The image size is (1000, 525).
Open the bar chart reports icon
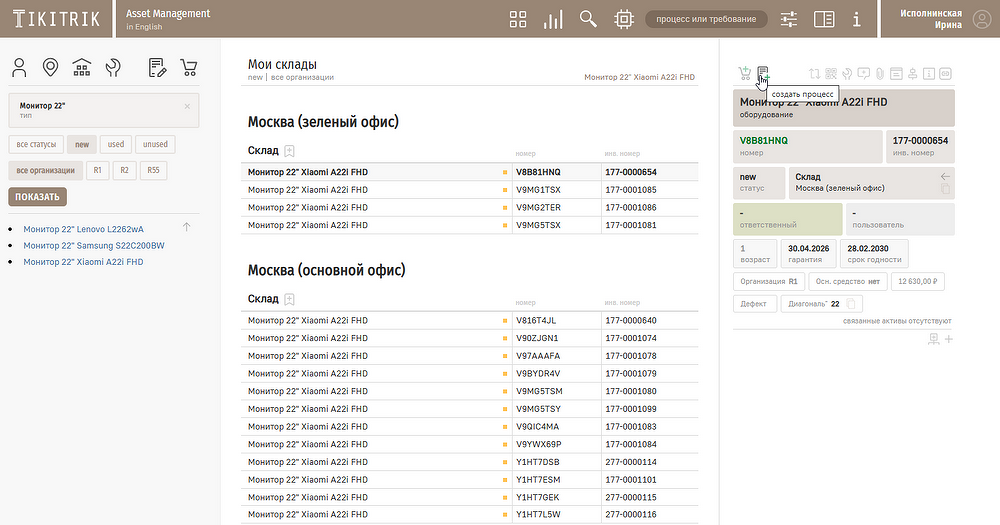tap(552, 20)
